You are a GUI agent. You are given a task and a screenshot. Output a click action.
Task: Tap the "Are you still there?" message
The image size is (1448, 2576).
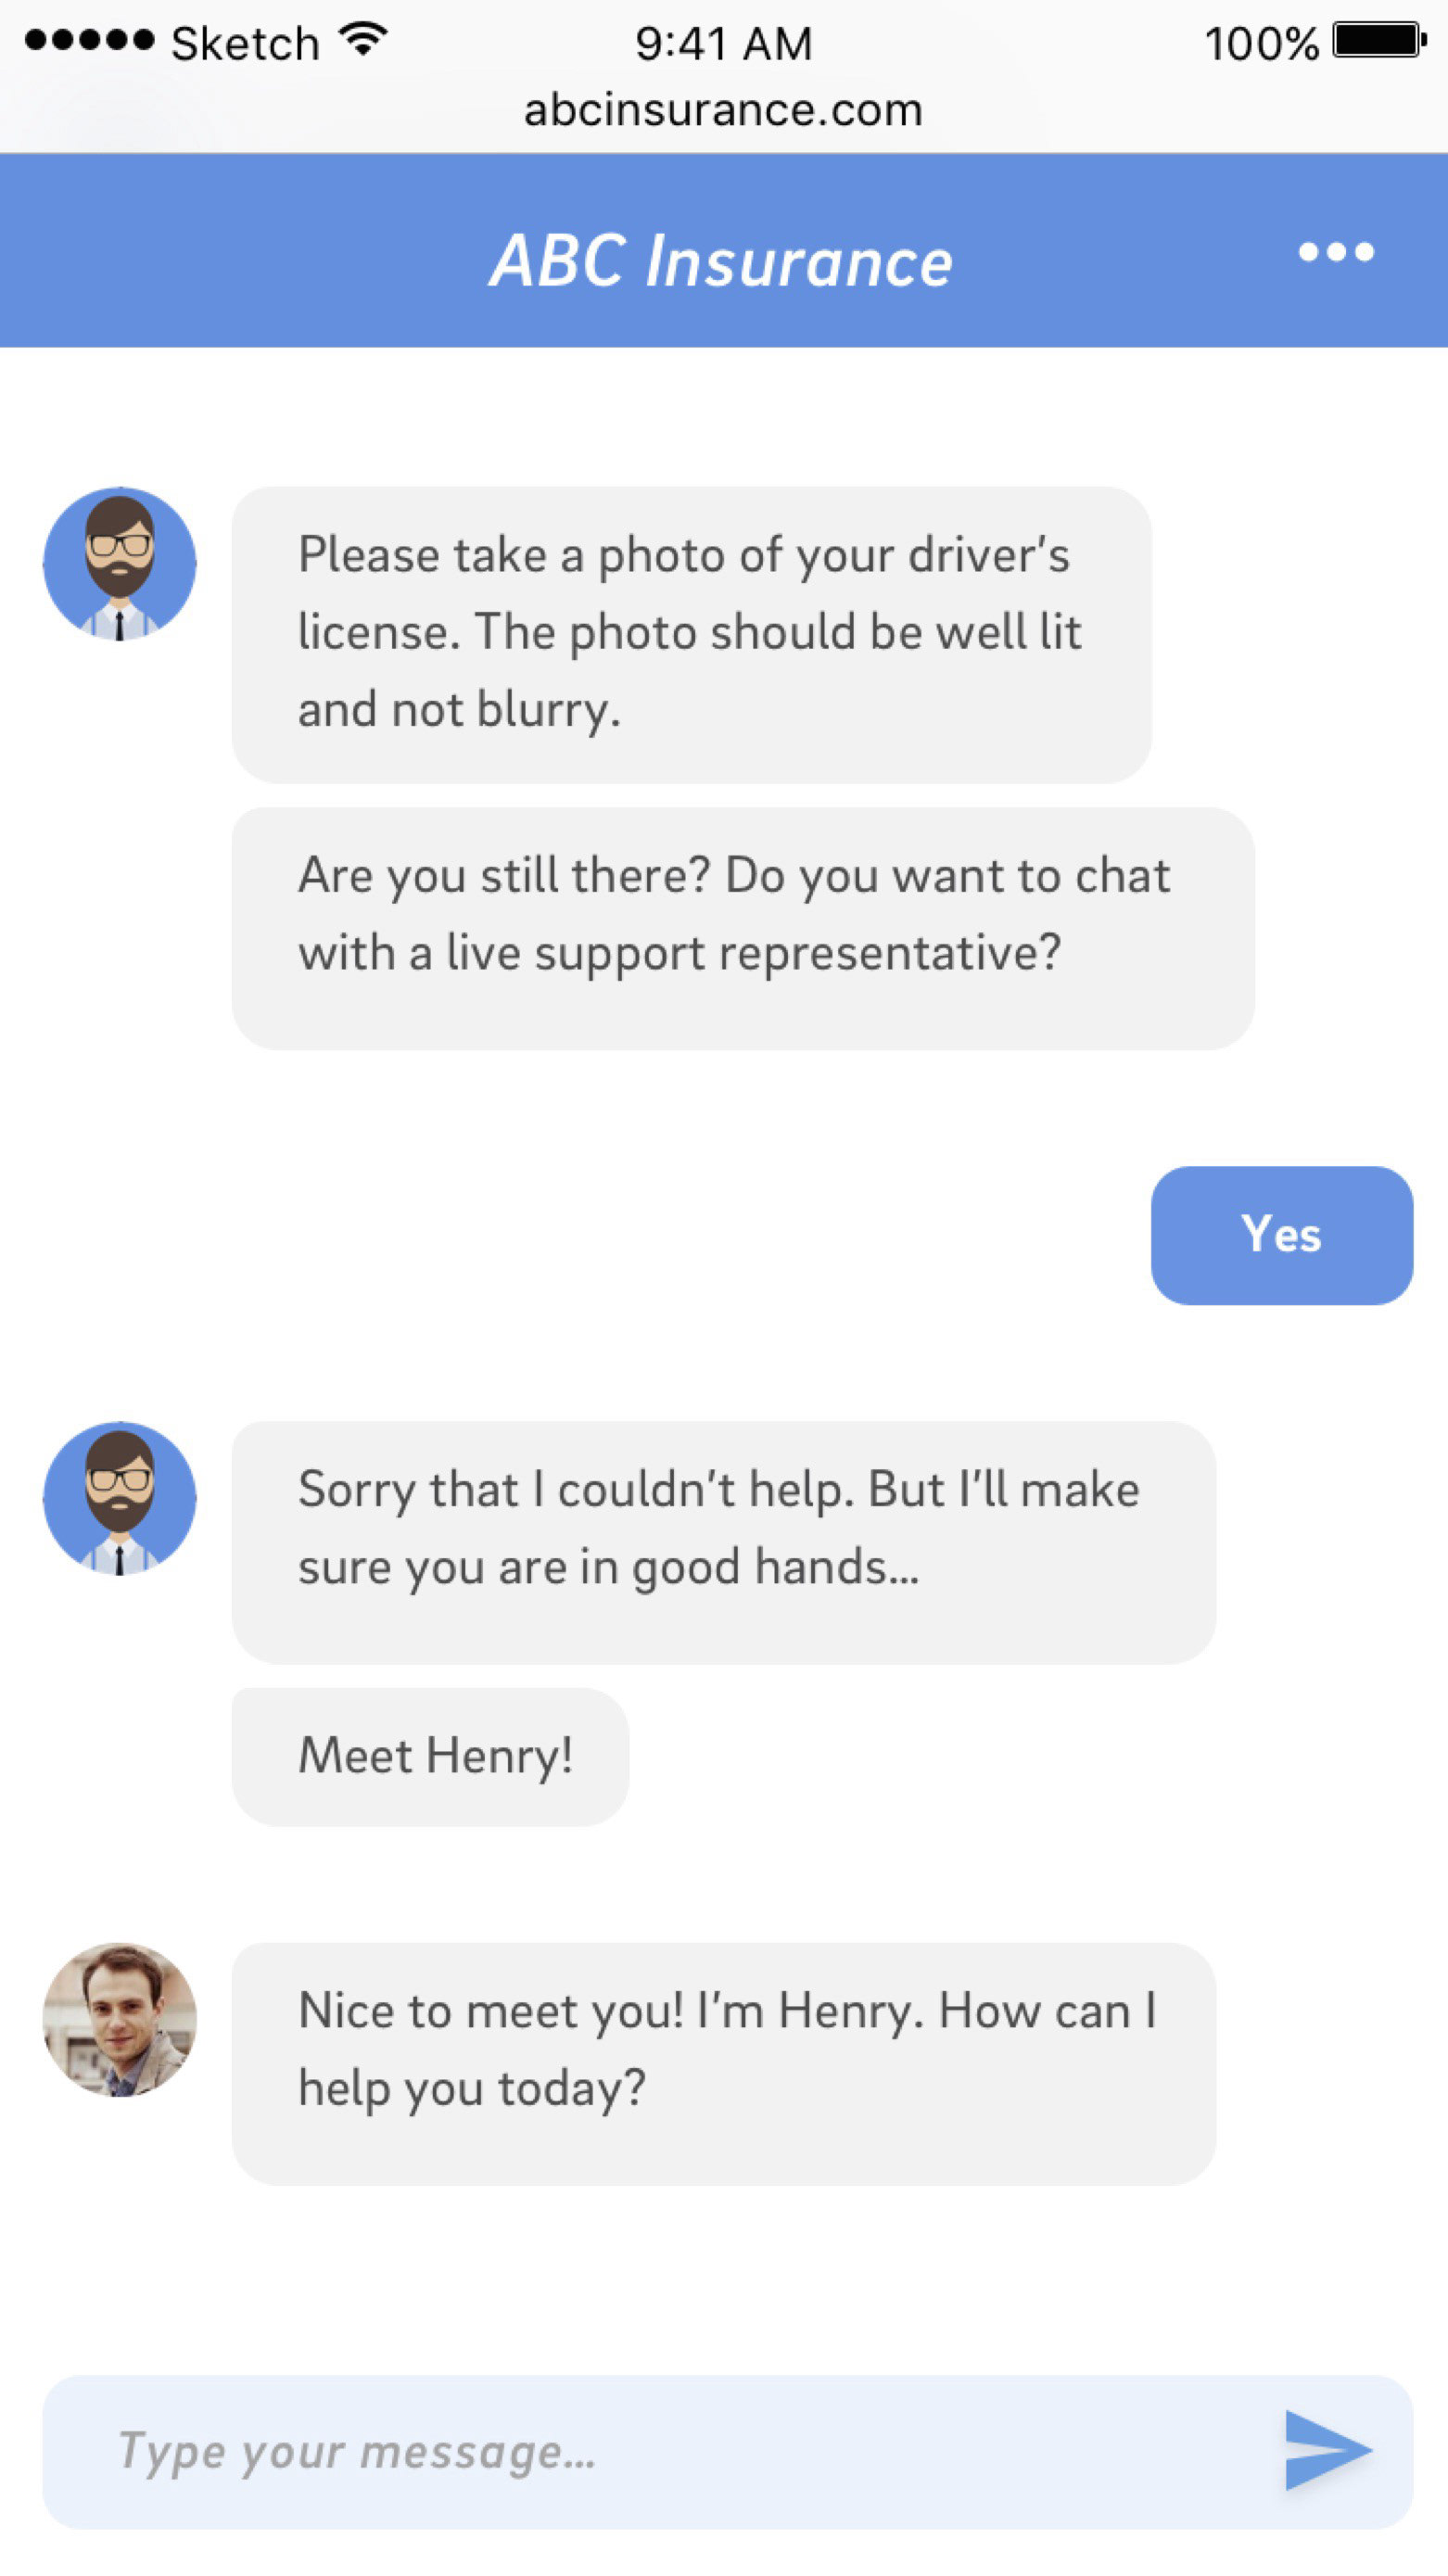click(x=742, y=927)
